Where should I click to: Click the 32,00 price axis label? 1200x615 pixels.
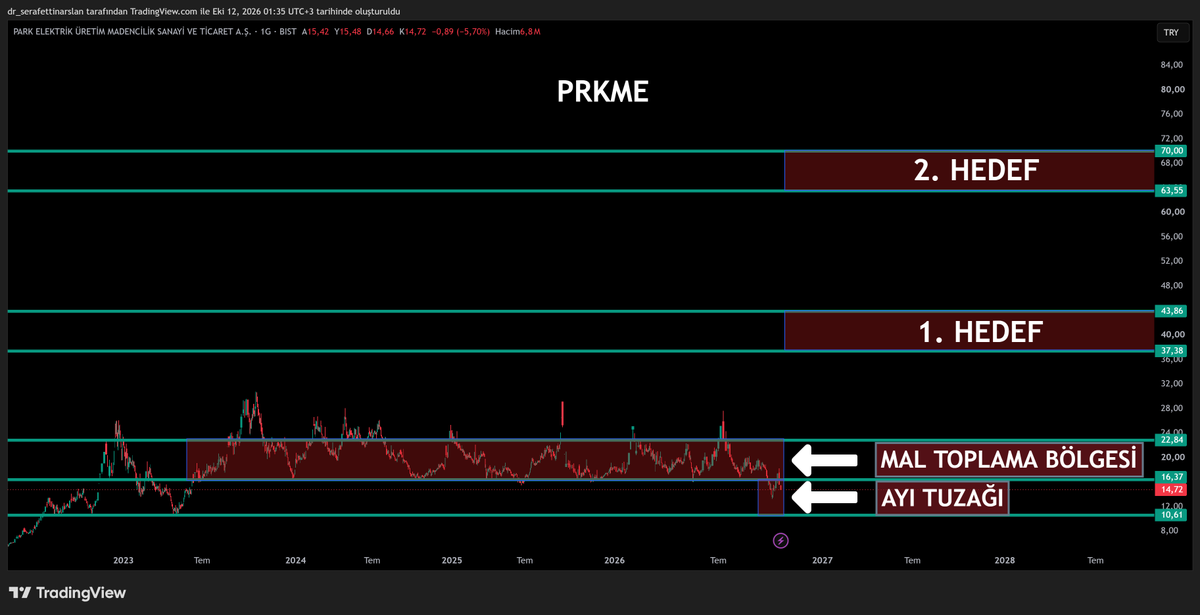pos(1172,383)
